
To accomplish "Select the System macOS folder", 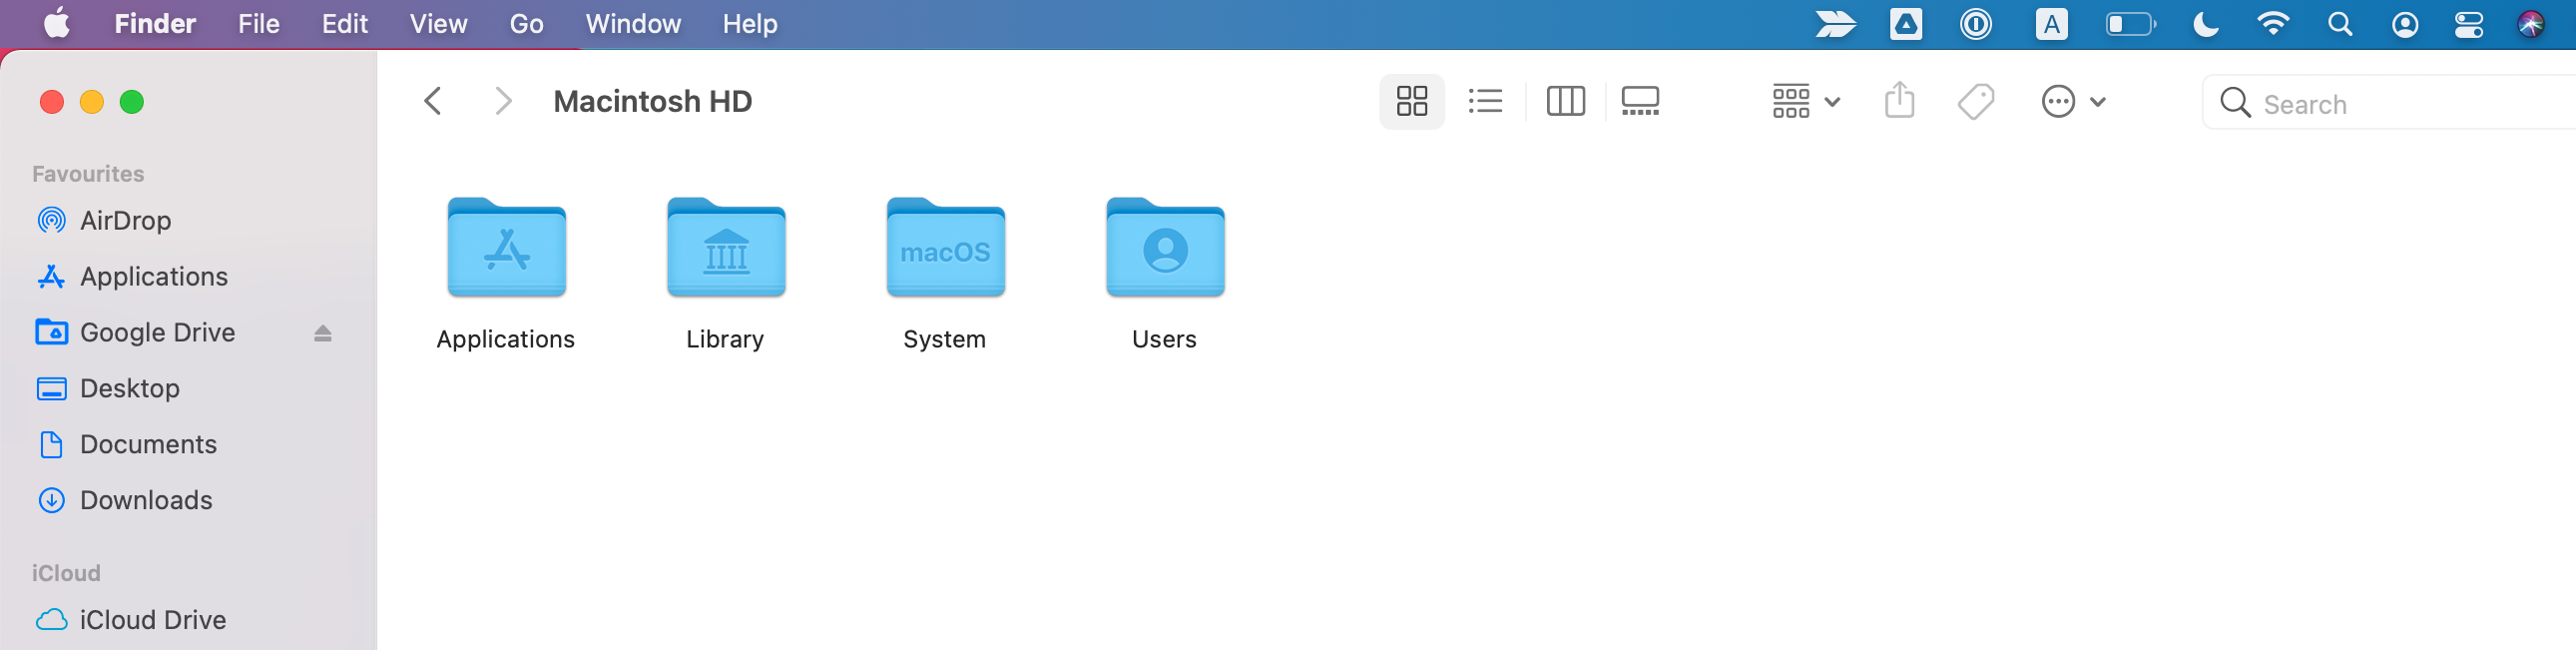I will 945,249.
